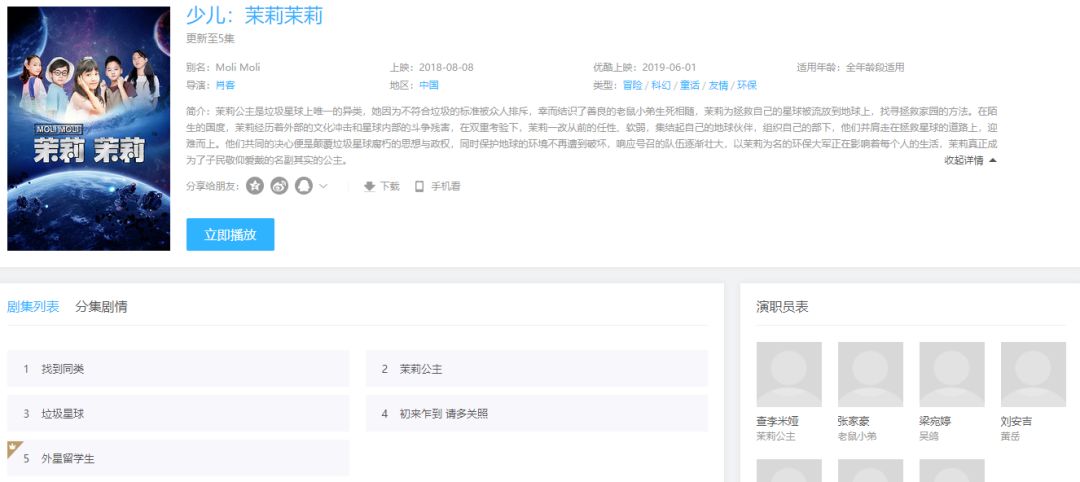Play episode 2 茉莉公主

(x=537, y=369)
